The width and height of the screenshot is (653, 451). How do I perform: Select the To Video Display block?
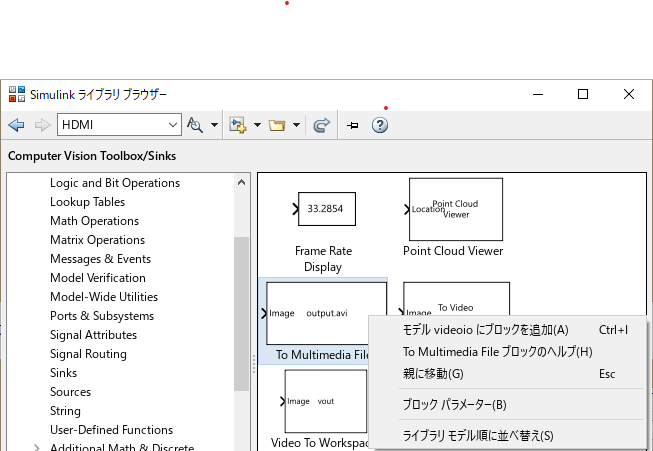pyautogui.click(x=456, y=298)
